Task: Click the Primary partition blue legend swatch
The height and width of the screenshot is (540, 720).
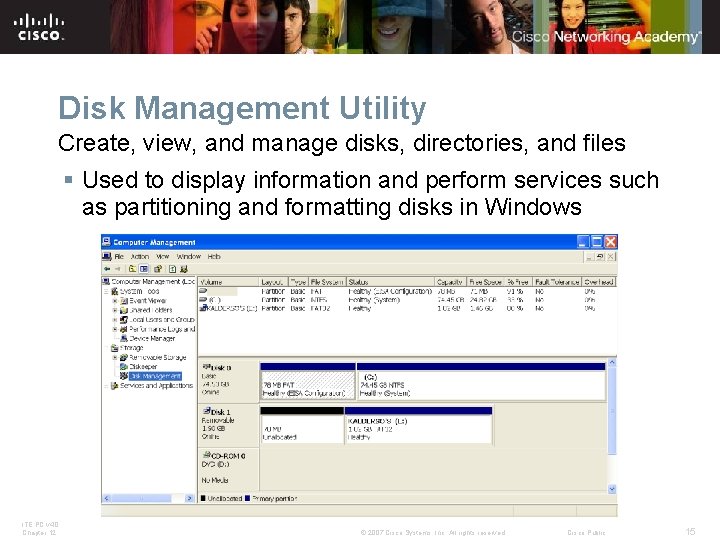Action: pyautogui.click(x=248, y=498)
